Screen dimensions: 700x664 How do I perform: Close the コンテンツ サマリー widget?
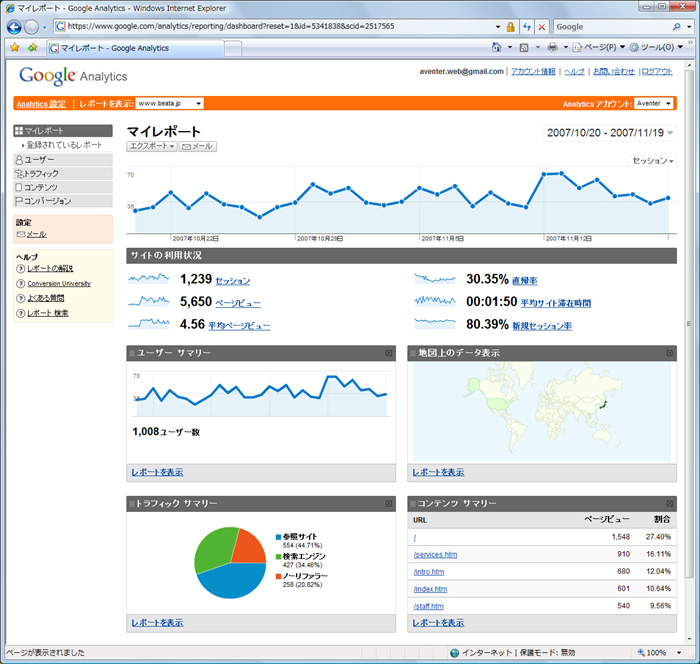pyautogui.click(x=670, y=504)
